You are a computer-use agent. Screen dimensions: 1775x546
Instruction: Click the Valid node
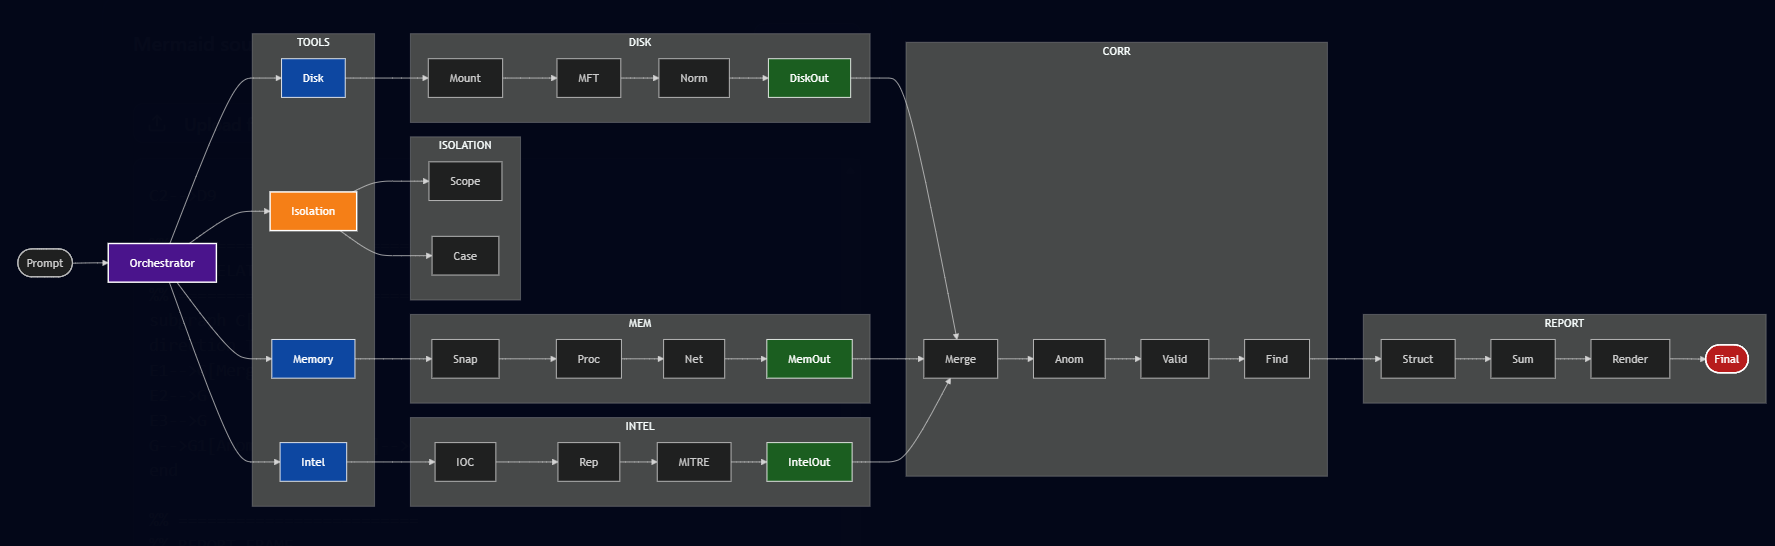coord(1175,359)
